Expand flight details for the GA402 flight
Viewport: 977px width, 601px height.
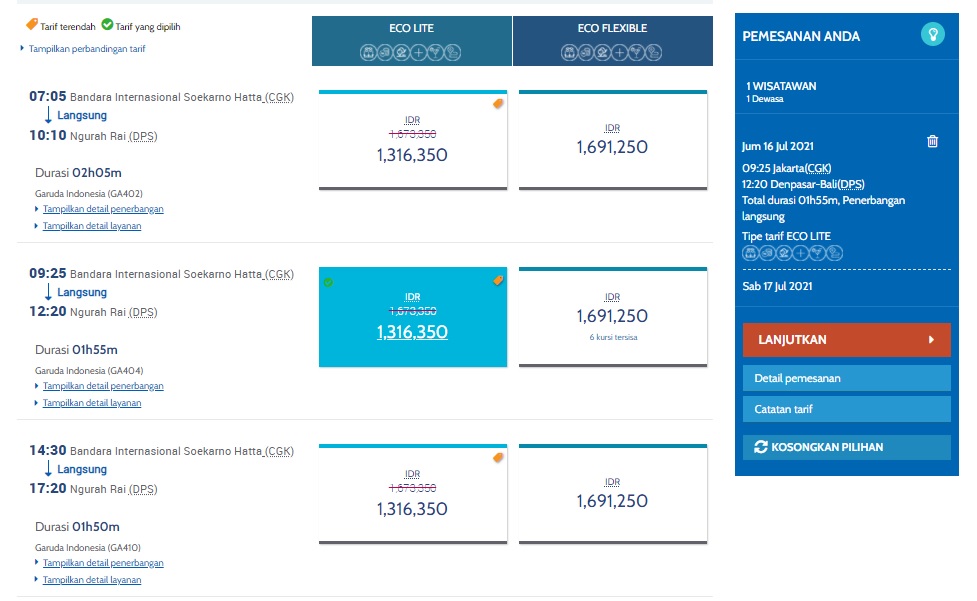[x=103, y=209]
